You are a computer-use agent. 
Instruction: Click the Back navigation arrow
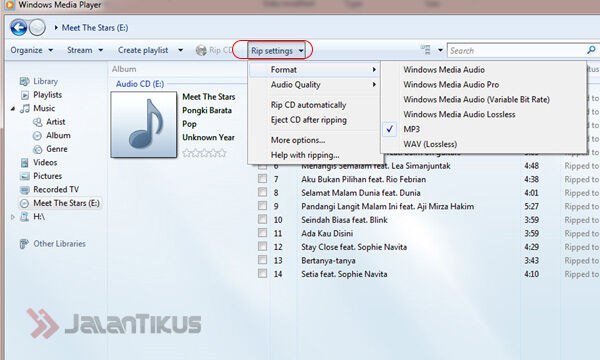tap(18, 28)
